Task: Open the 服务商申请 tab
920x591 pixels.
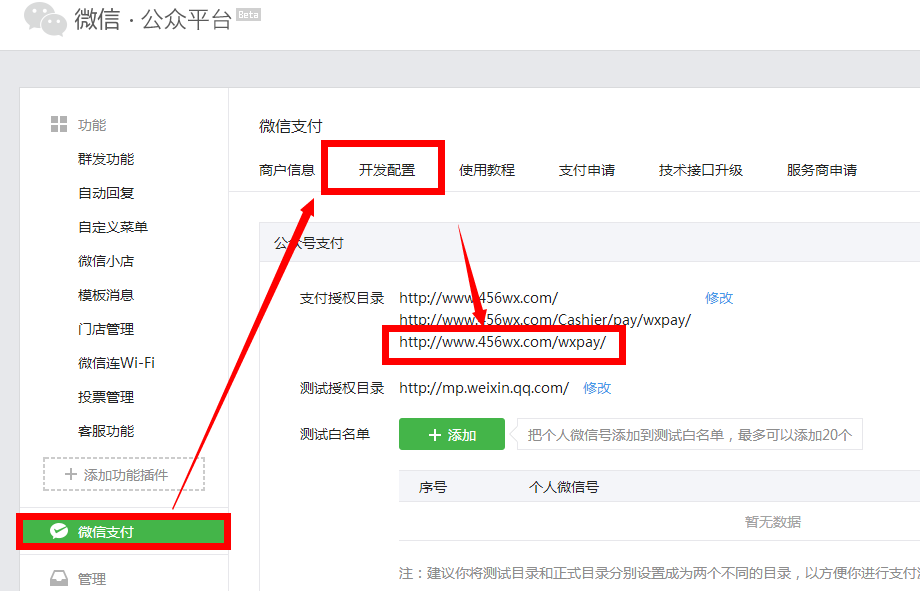Action: coord(821,170)
